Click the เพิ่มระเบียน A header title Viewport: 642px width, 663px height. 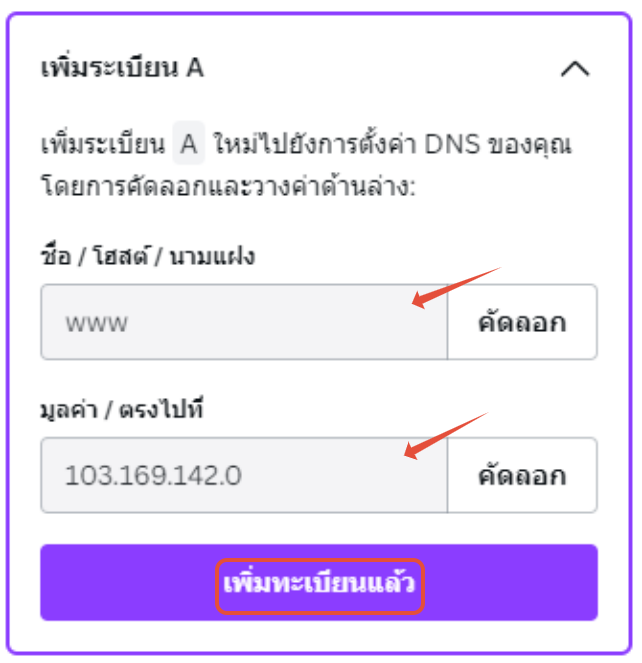pos(122,68)
